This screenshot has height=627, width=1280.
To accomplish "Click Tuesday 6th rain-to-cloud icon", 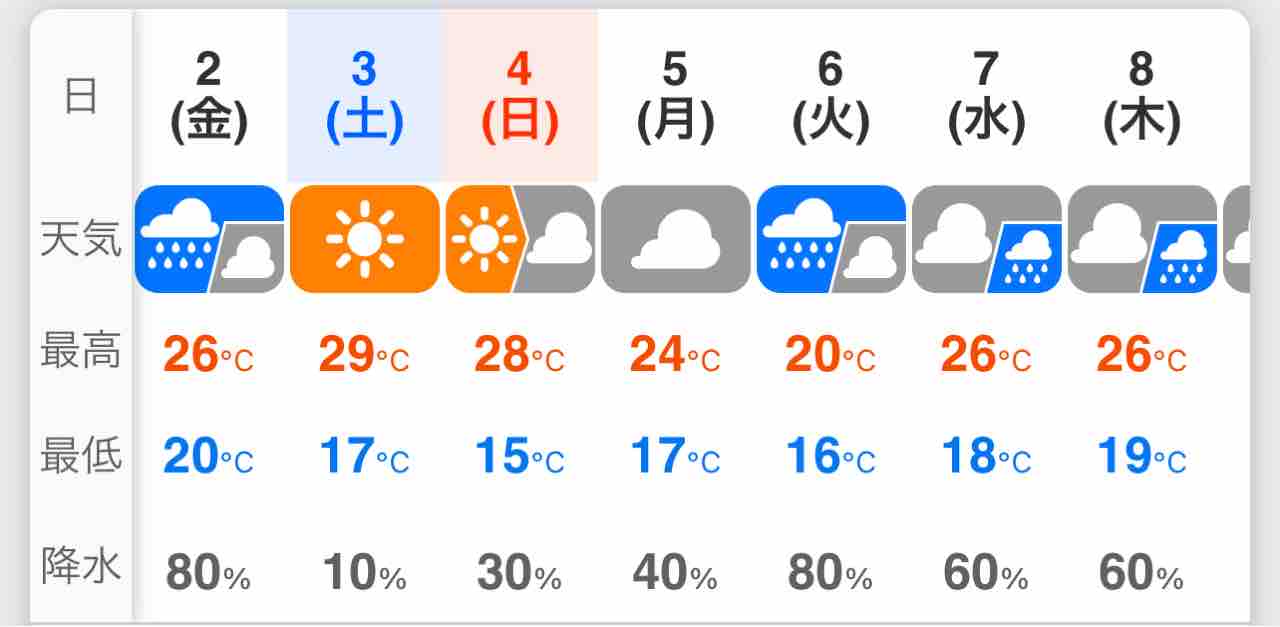I will [x=831, y=239].
